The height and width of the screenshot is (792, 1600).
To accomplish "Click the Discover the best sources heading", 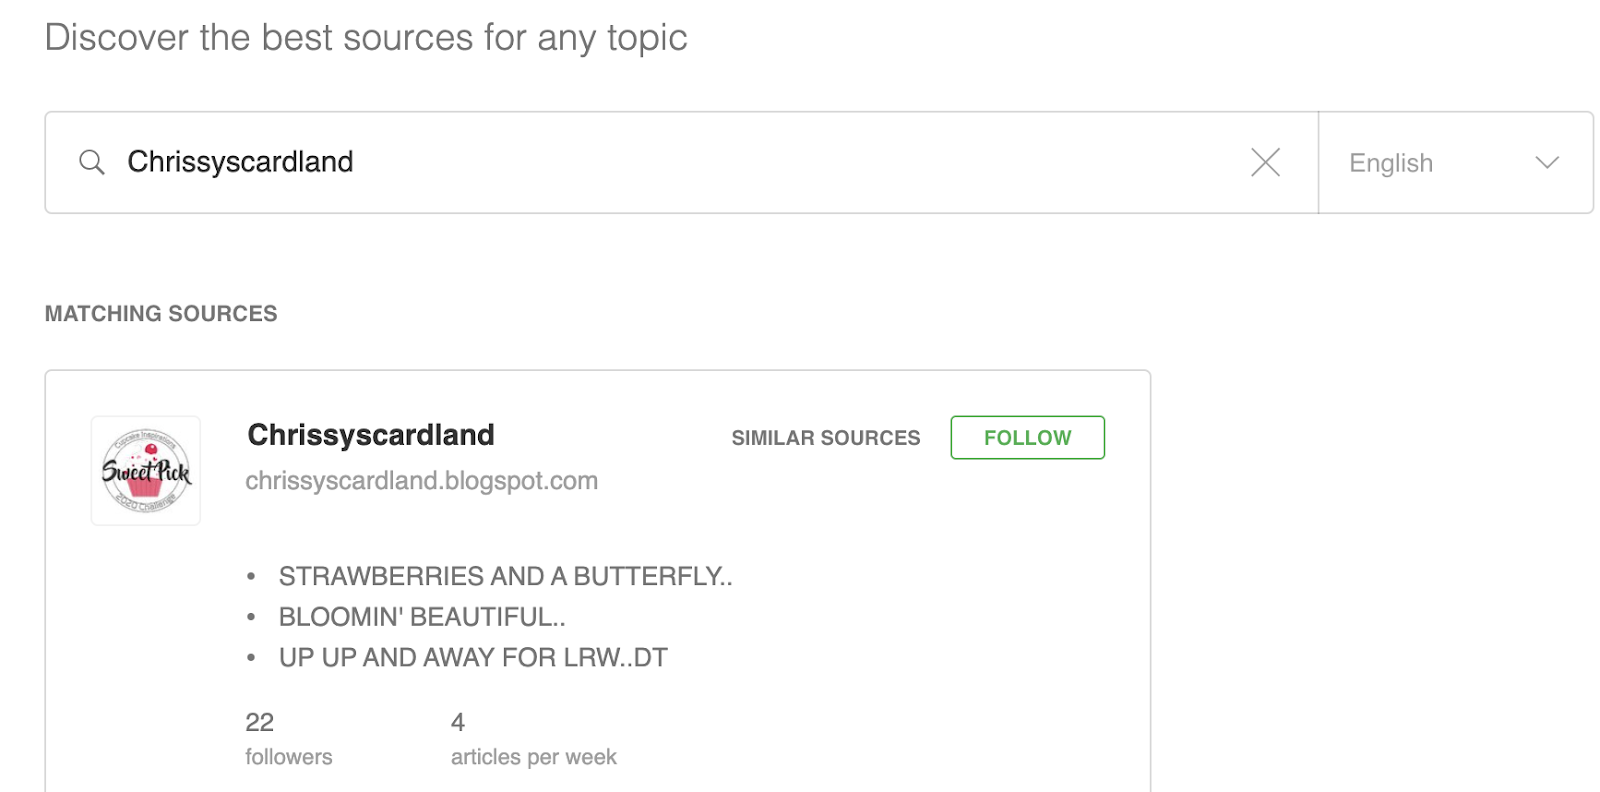I will click(366, 38).
